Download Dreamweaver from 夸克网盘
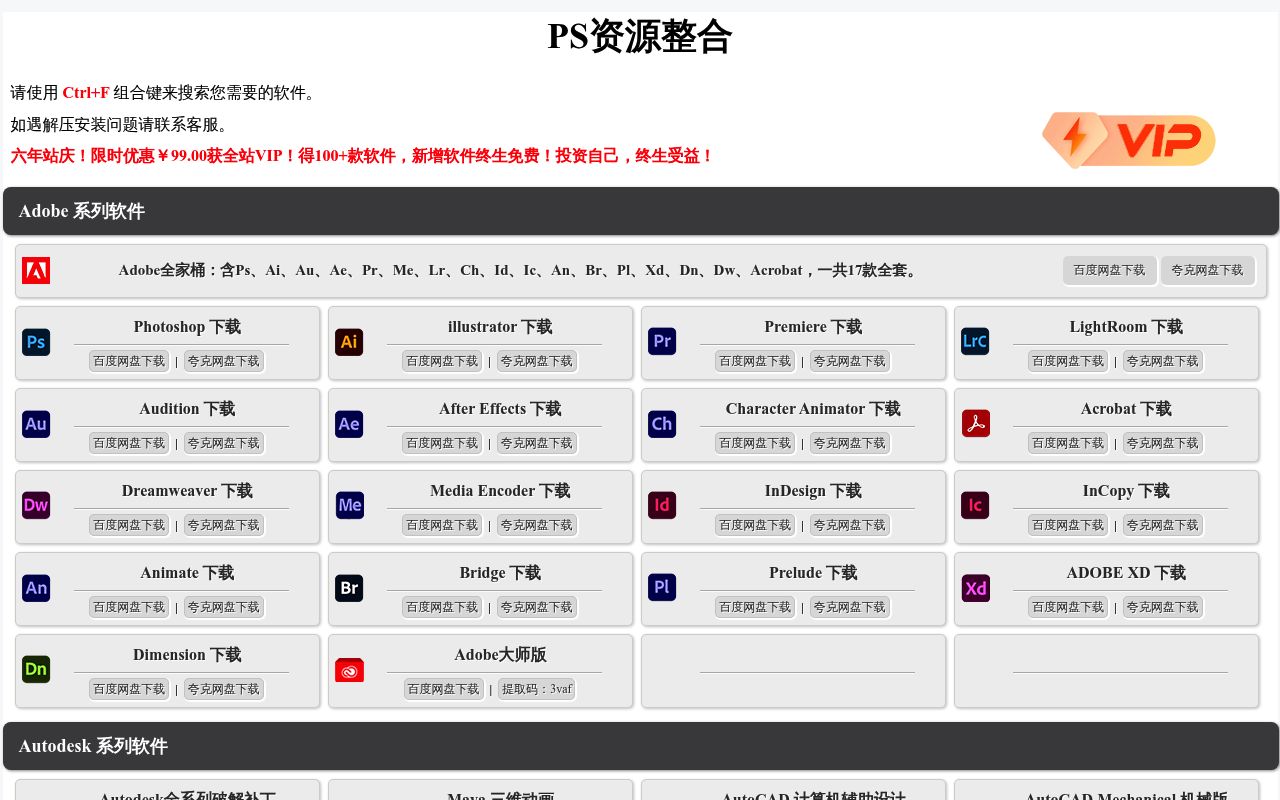Viewport: 1280px width, 800px height. (224, 525)
